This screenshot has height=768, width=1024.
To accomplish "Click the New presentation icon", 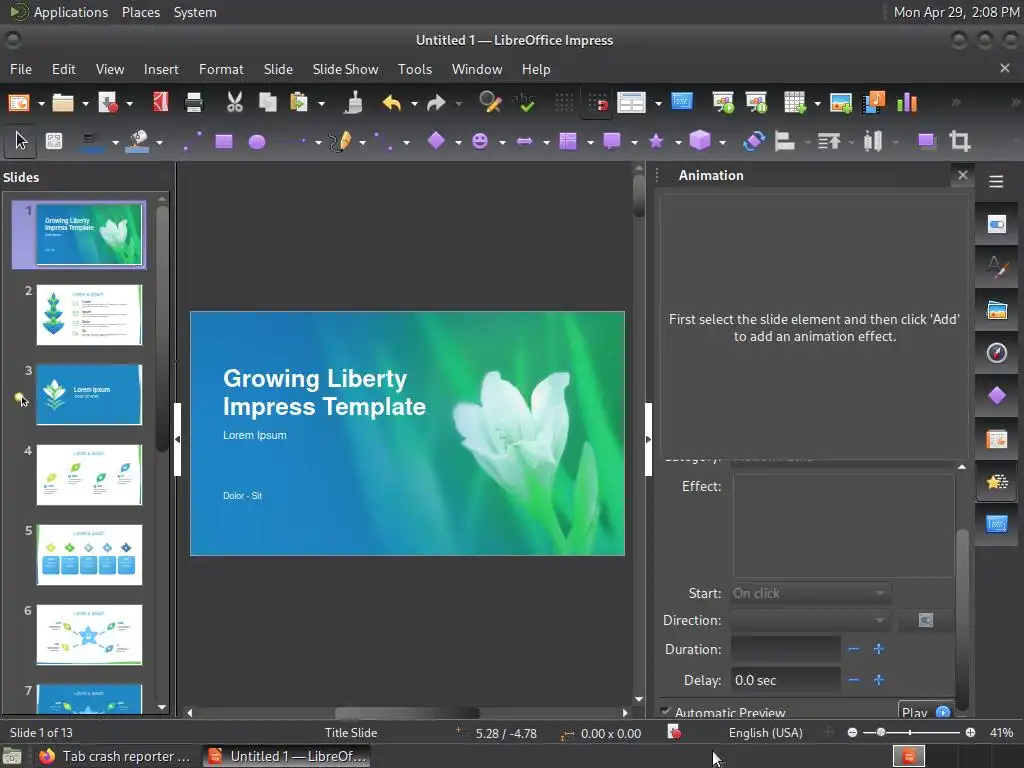I will pos(19,103).
